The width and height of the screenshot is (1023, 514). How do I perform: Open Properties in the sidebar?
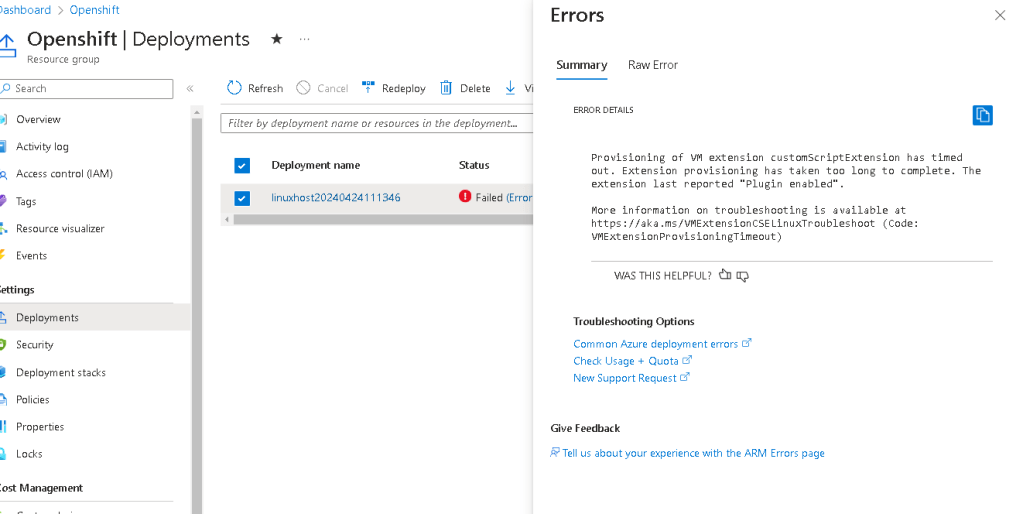pyautogui.click(x=40, y=427)
